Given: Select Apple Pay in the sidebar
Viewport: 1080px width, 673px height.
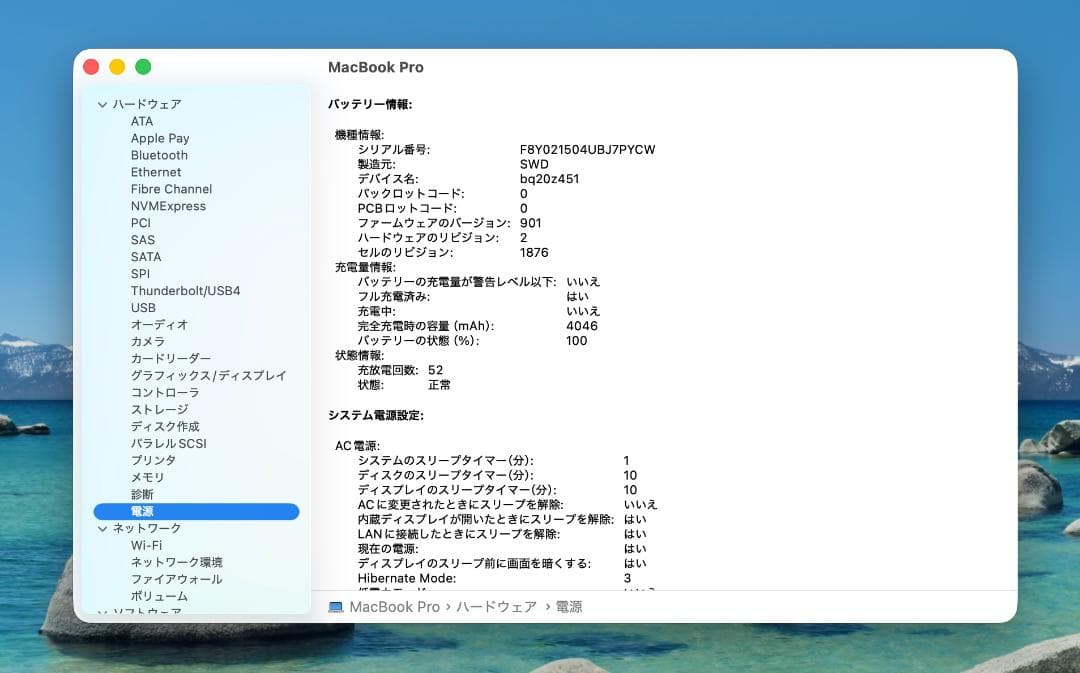Looking at the screenshot, I should [x=160, y=138].
